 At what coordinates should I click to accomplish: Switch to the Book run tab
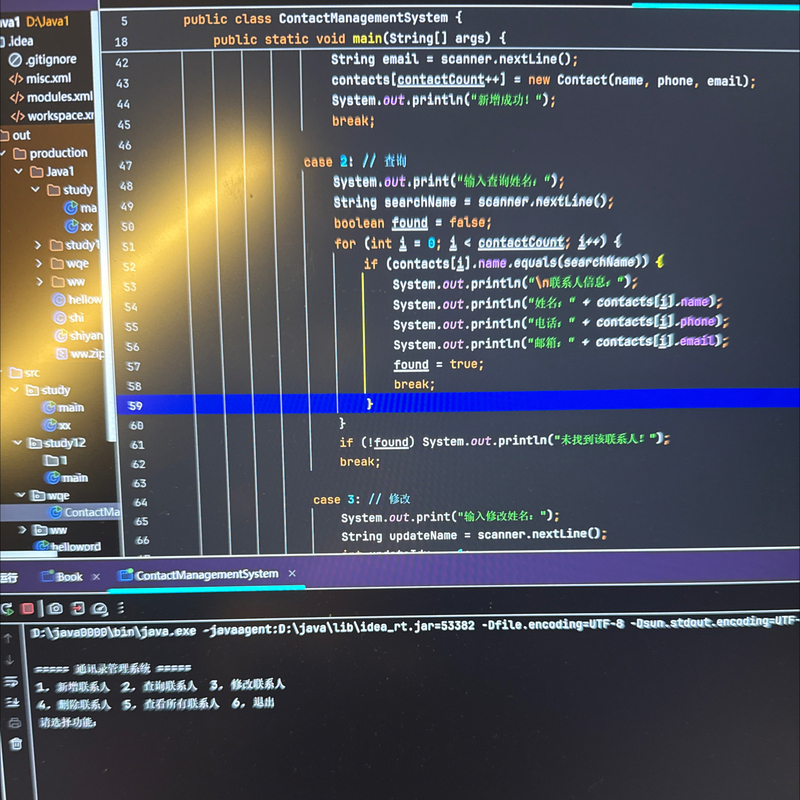68,576
